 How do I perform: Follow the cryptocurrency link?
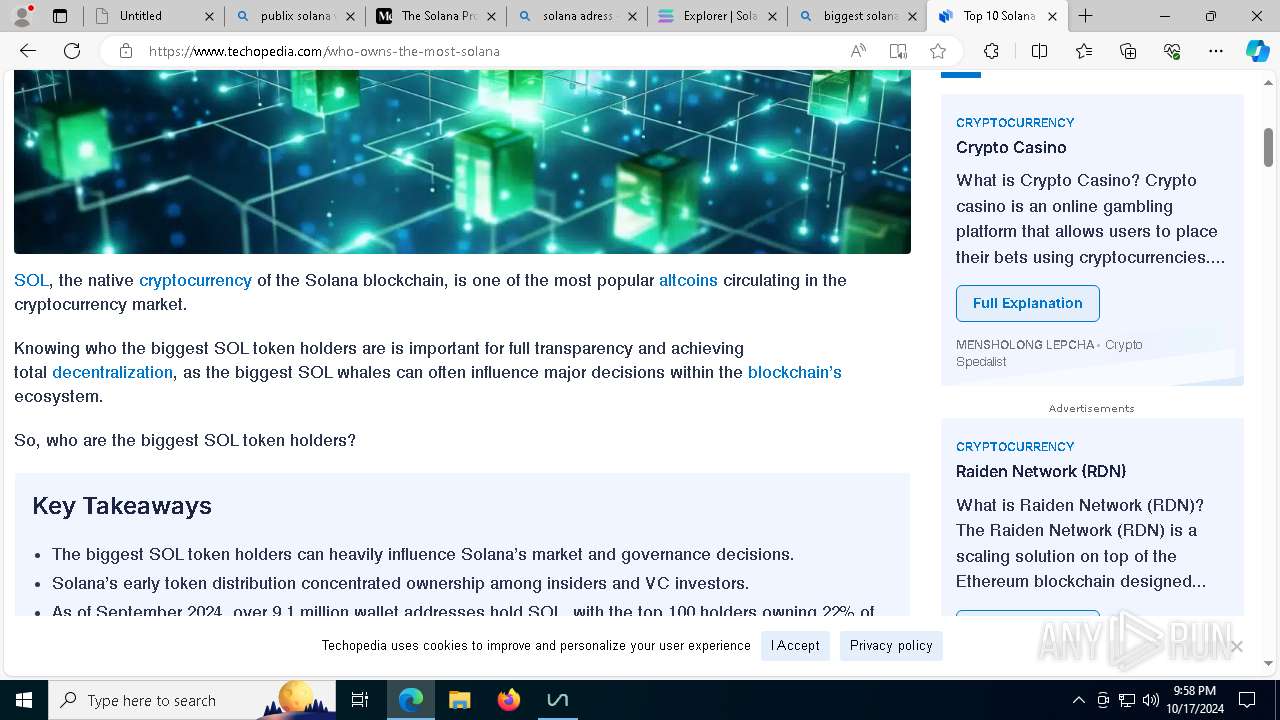(x=195, y=280)
